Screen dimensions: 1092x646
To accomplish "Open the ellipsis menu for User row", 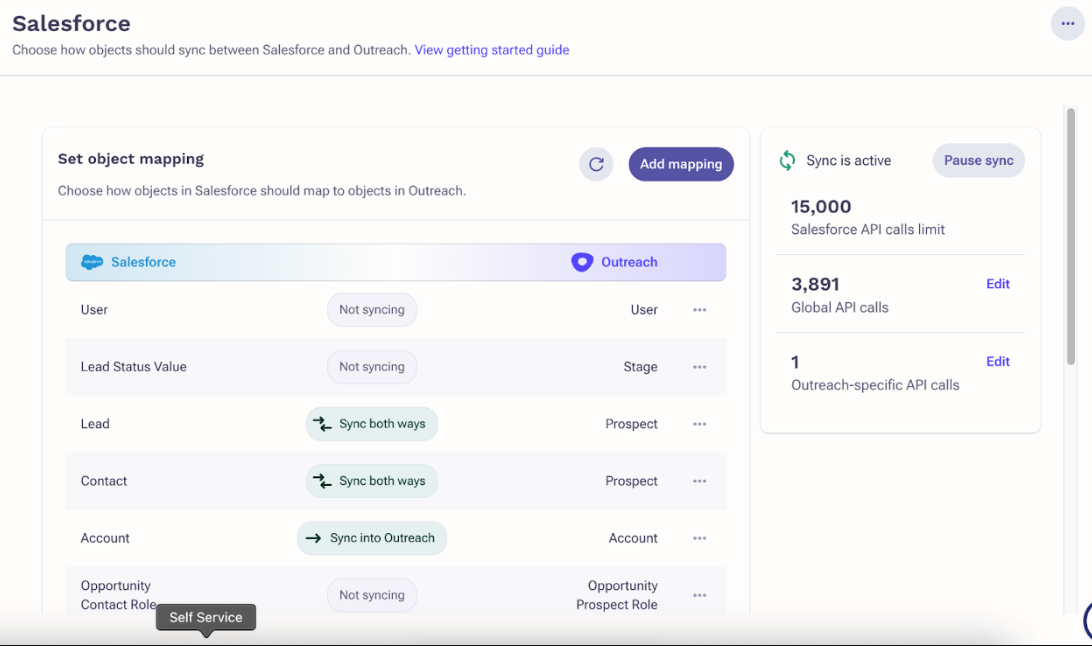I will [x=699, y=310].
